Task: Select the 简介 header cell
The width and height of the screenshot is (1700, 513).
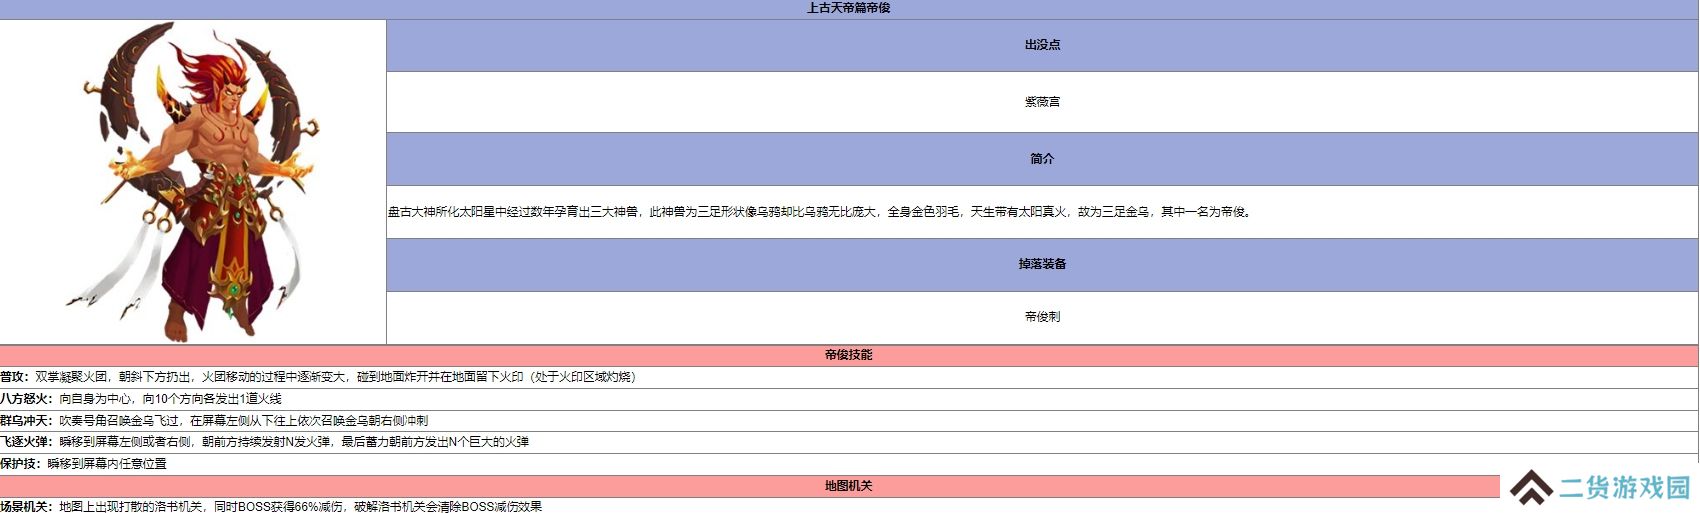Action: point(1042,159)
